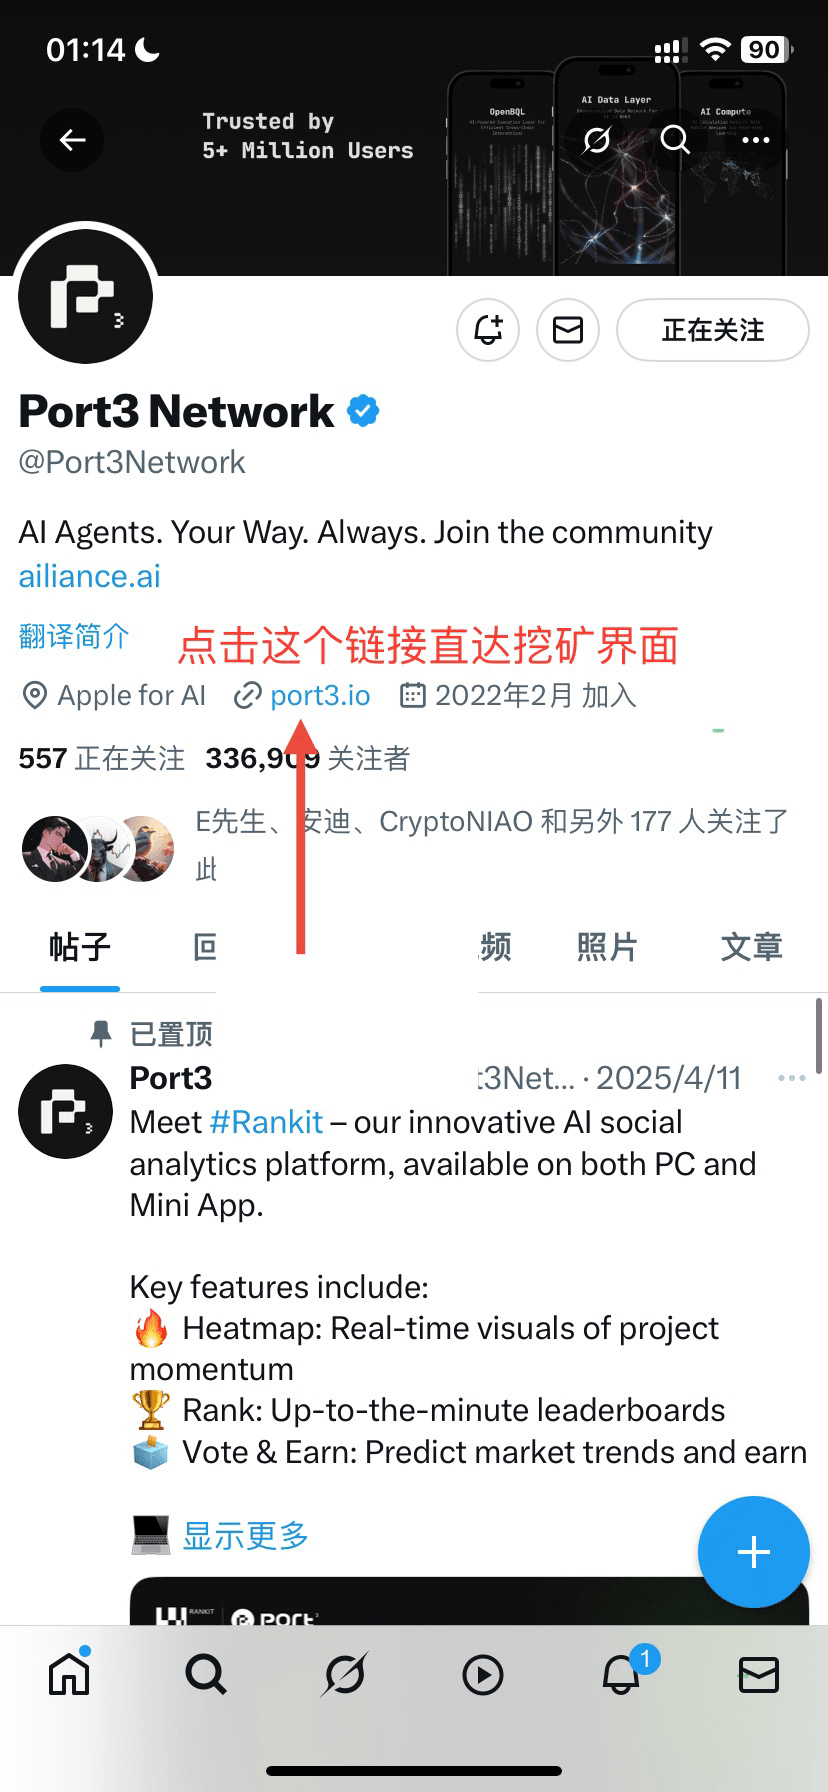The image size is (828, 1792).
Task: Open the three-dot profile options menu
Action: point(756,140)
